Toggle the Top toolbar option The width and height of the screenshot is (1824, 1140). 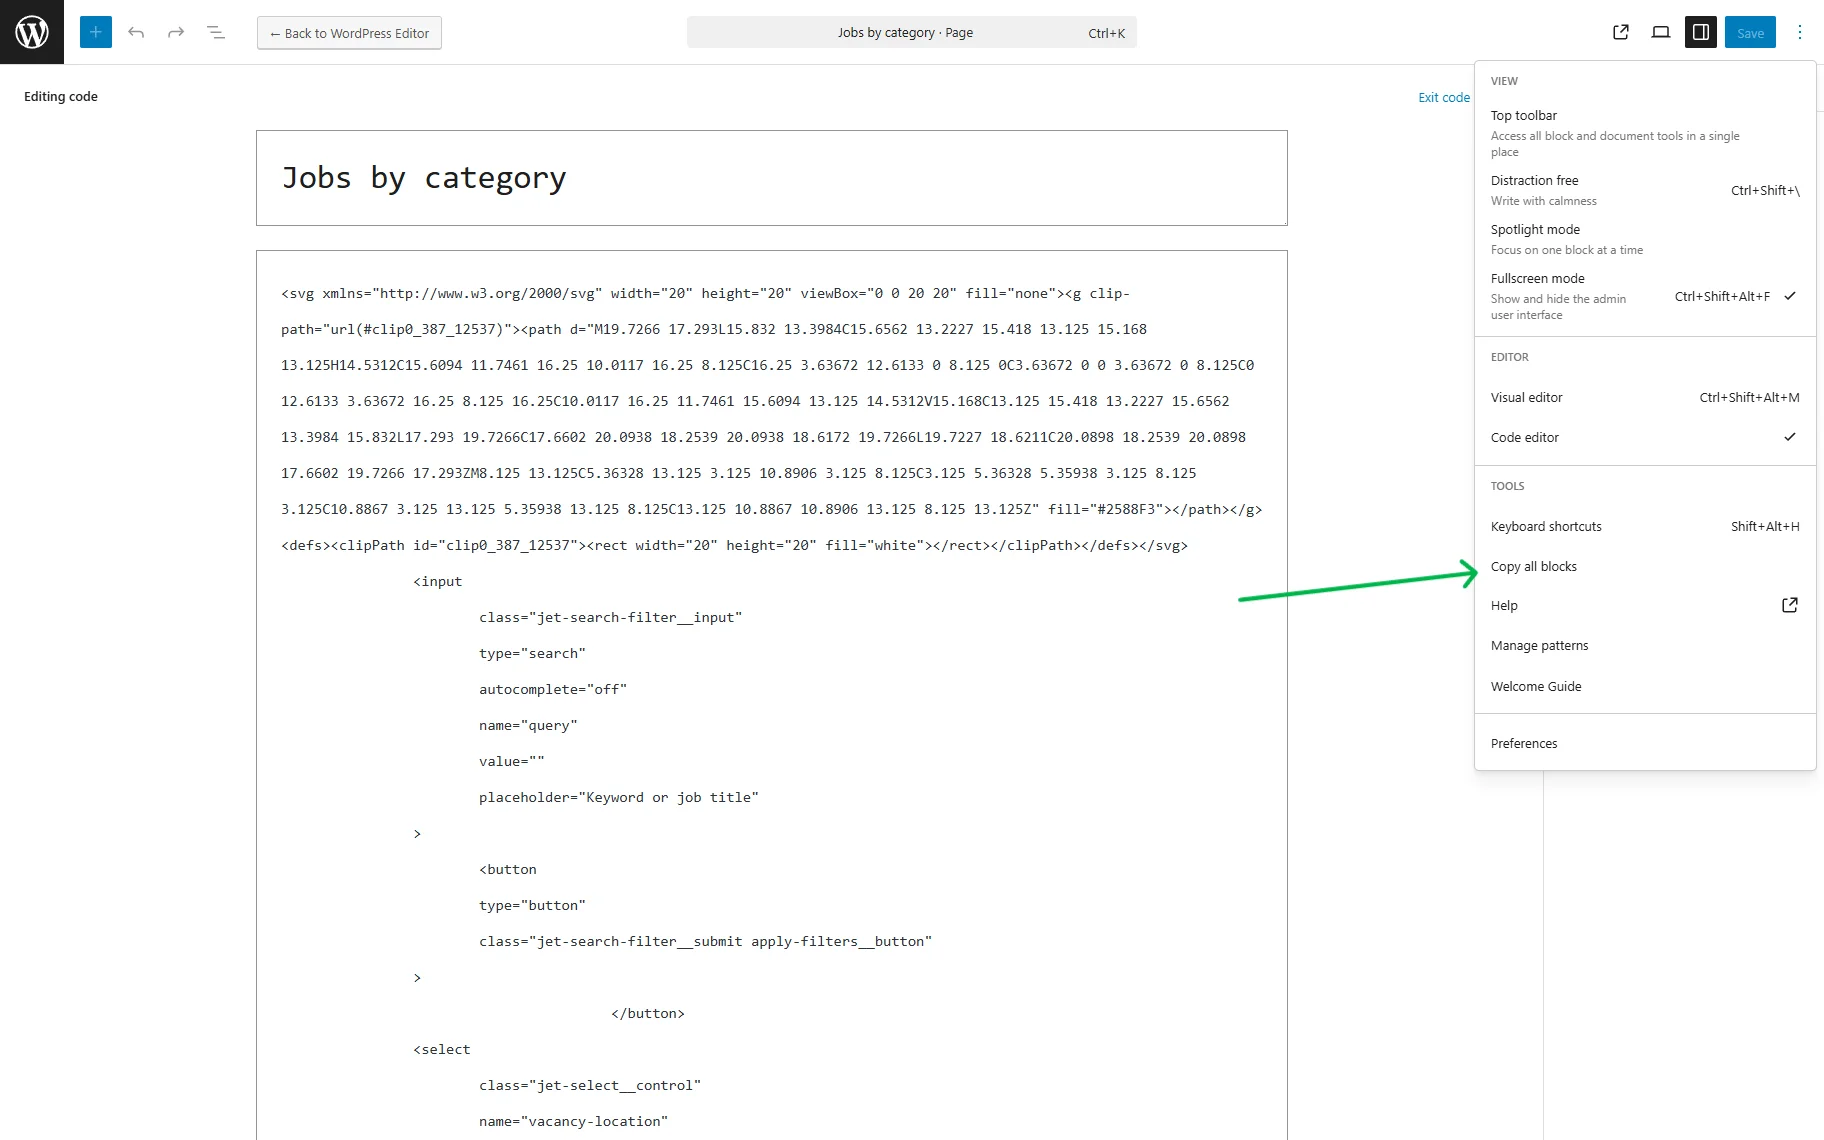point(1645,133)
